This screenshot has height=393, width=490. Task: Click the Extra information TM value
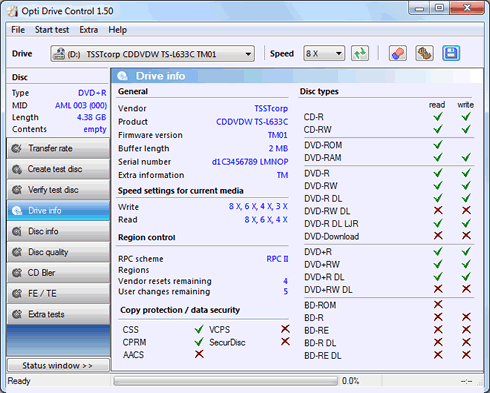pos(282,175)
